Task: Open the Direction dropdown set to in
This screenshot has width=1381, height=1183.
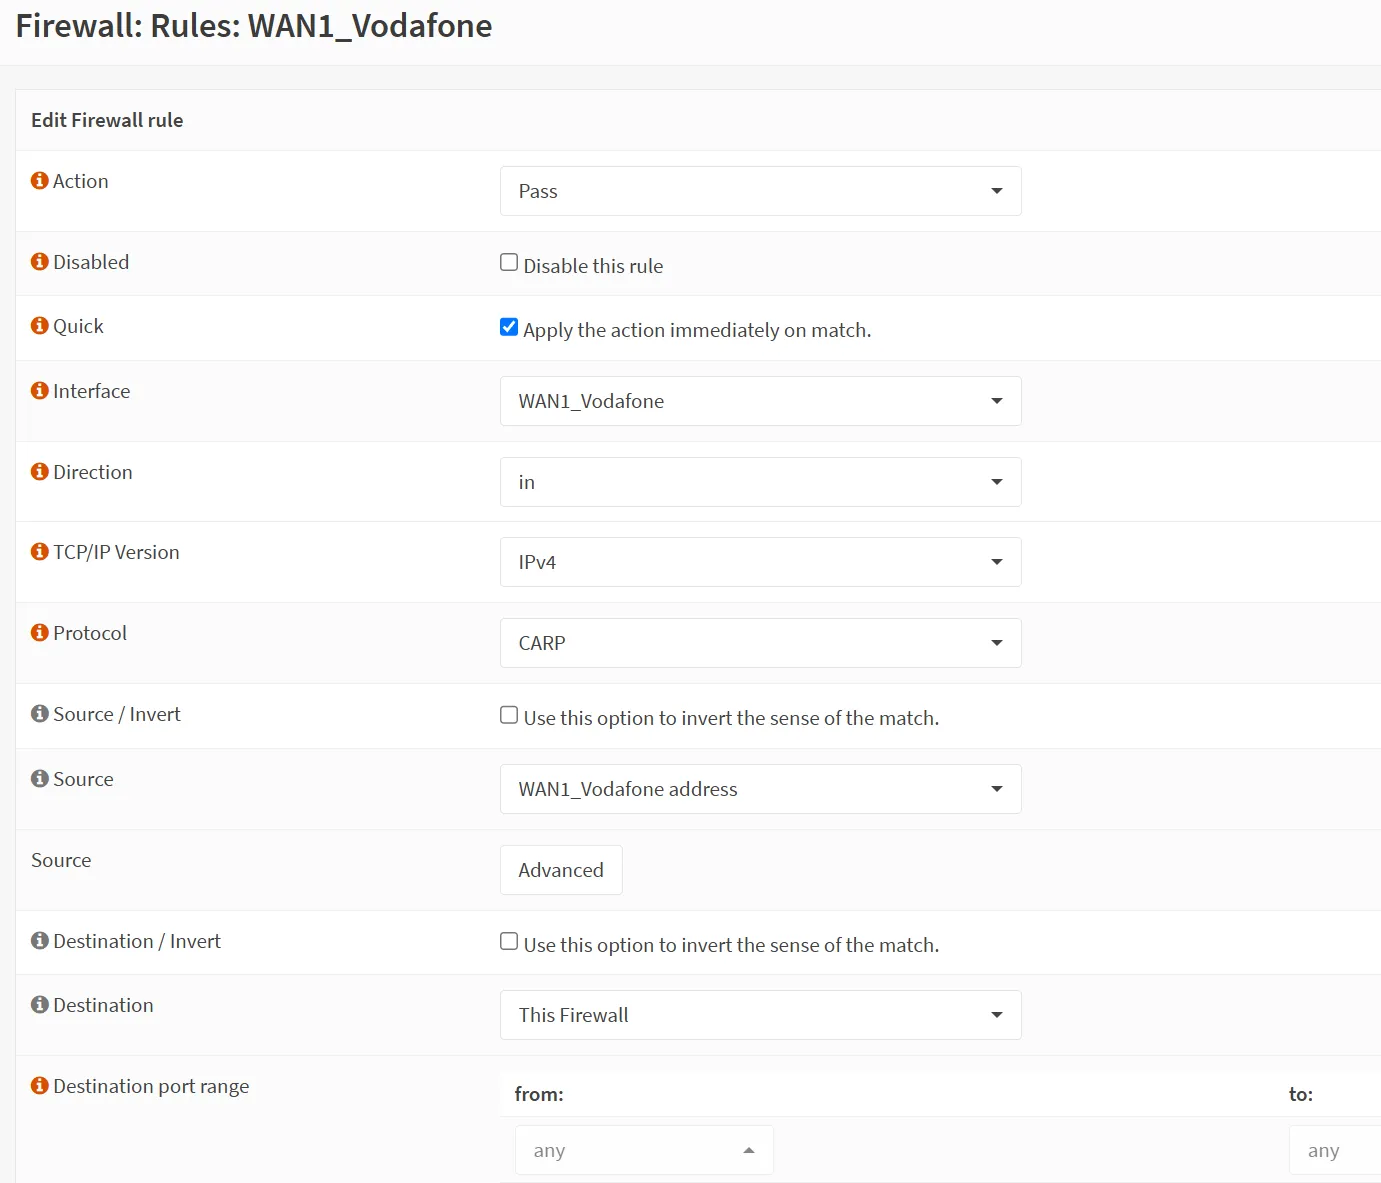Action: point(761,482)
